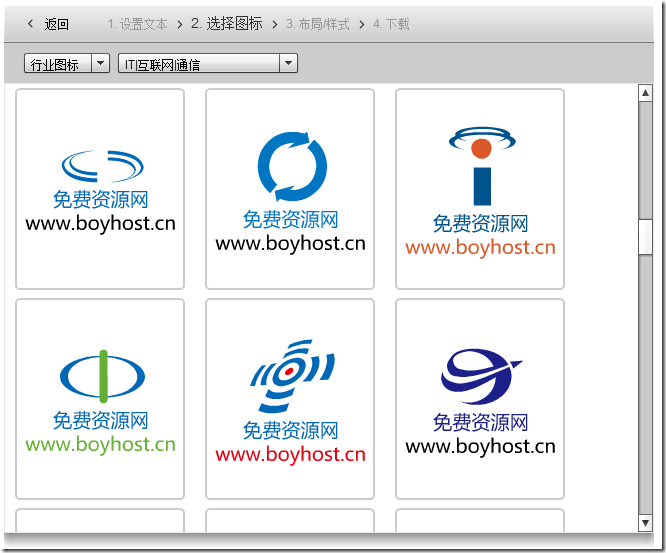Choose the dark blue orbit plane logo
This screenshot has width=666, height=553.
point(480,399)
